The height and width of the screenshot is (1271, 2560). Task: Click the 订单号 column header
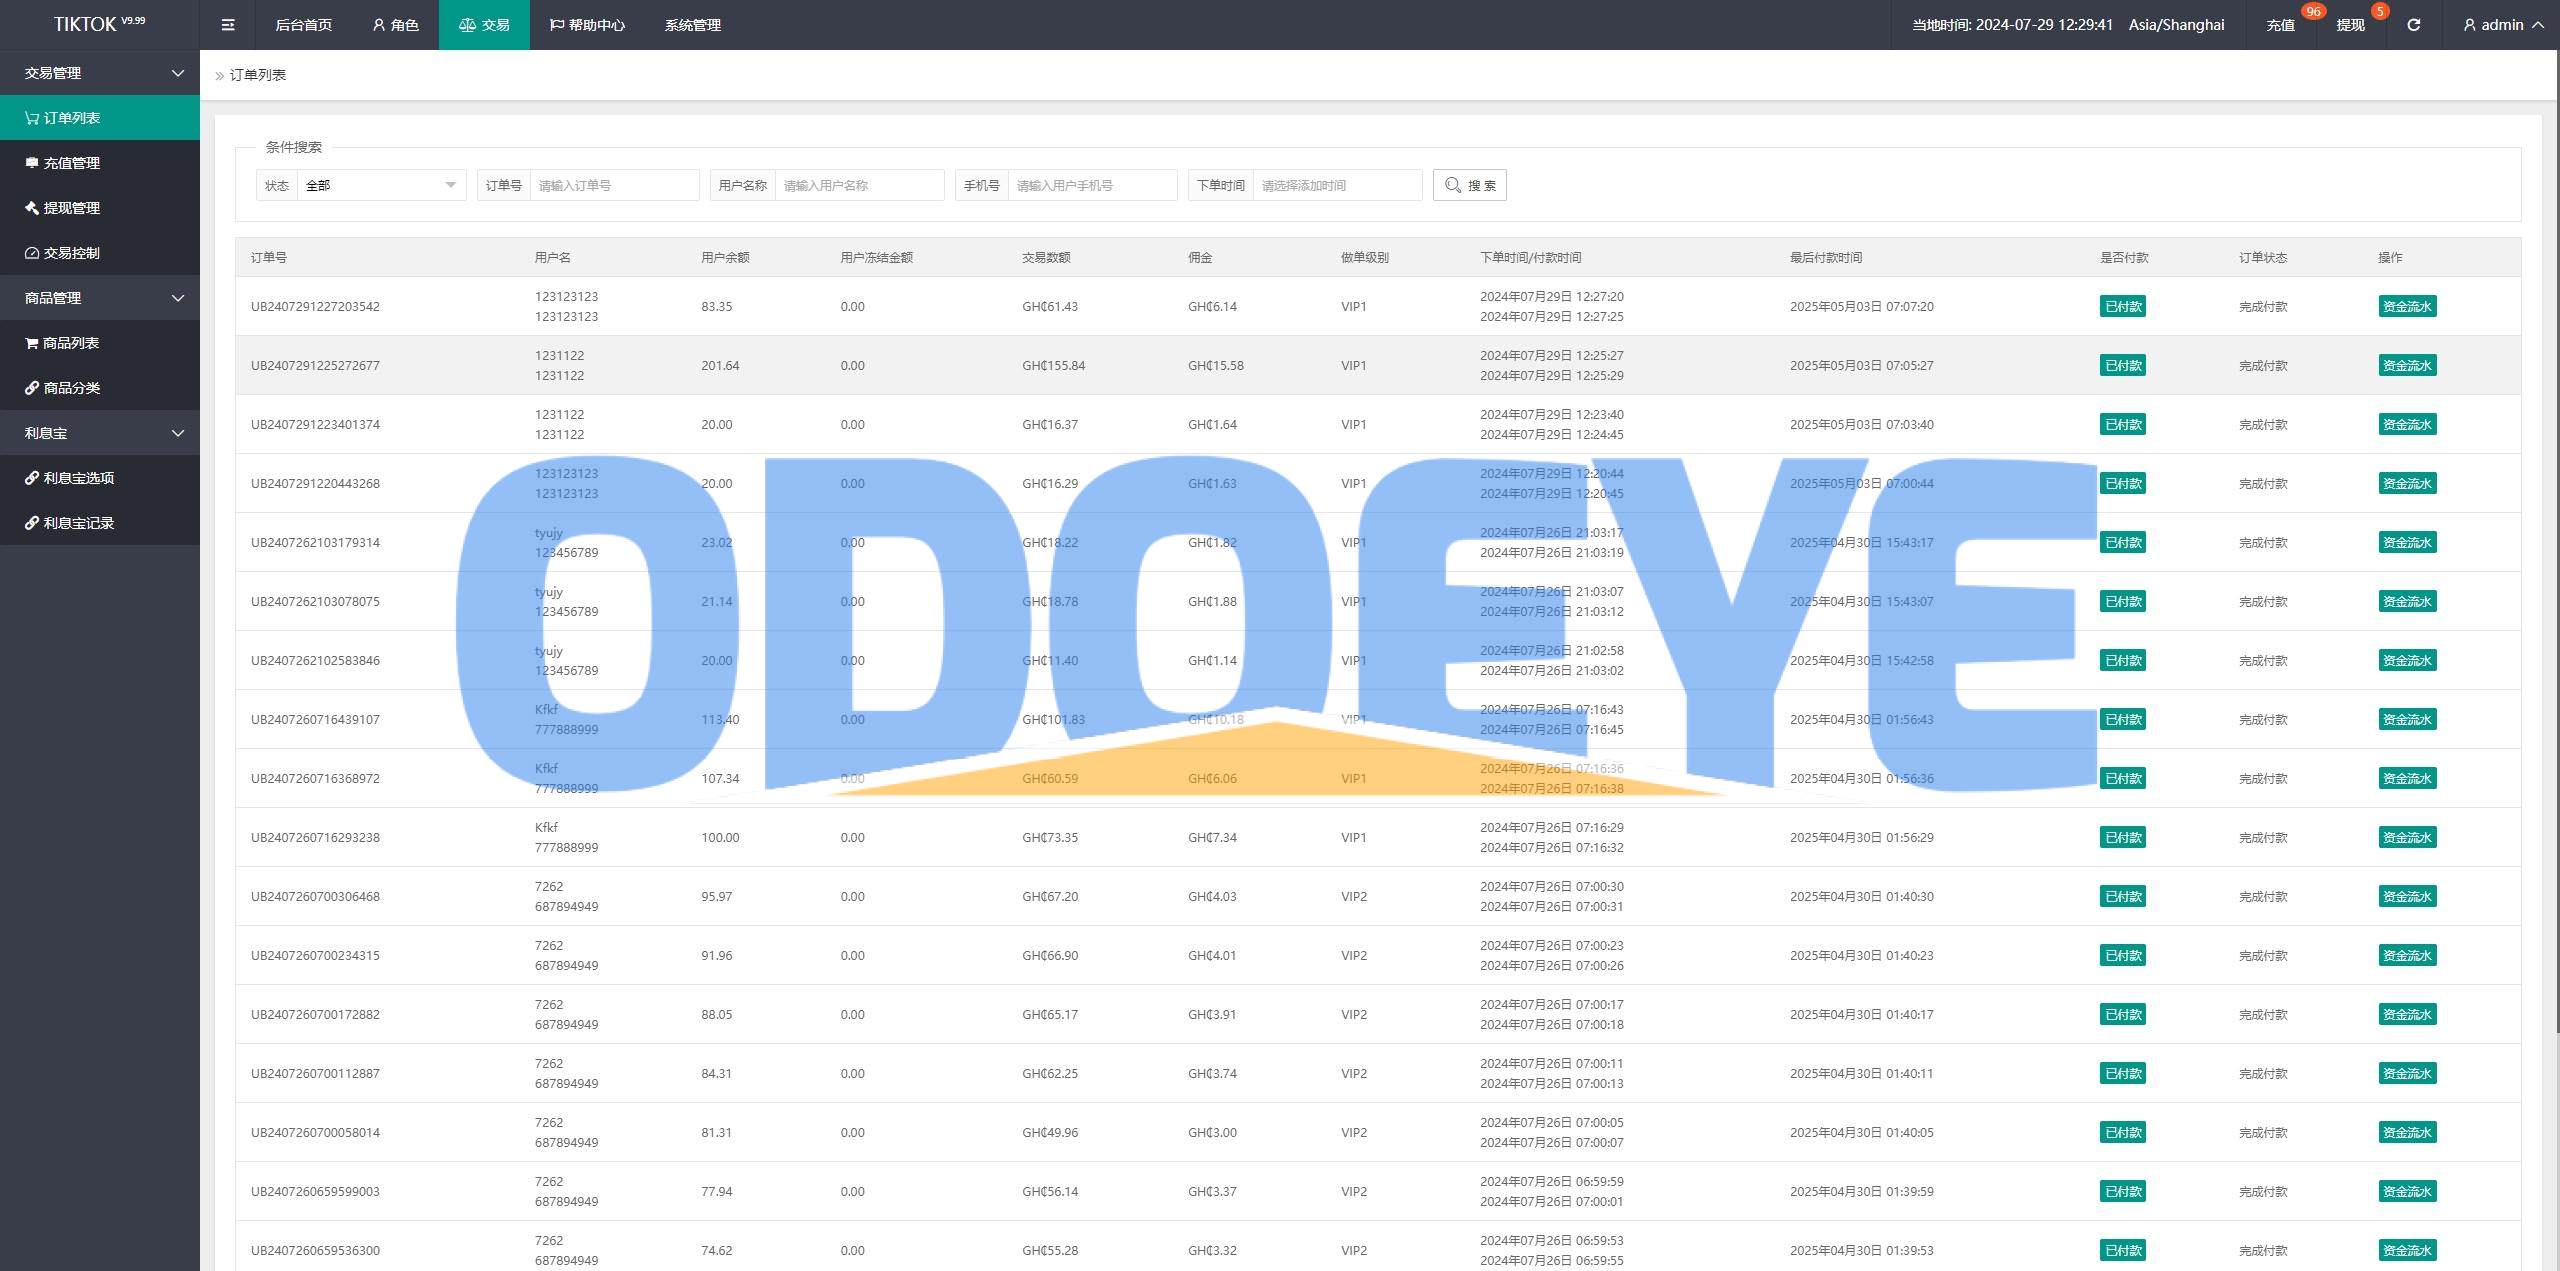coord(268,257)
